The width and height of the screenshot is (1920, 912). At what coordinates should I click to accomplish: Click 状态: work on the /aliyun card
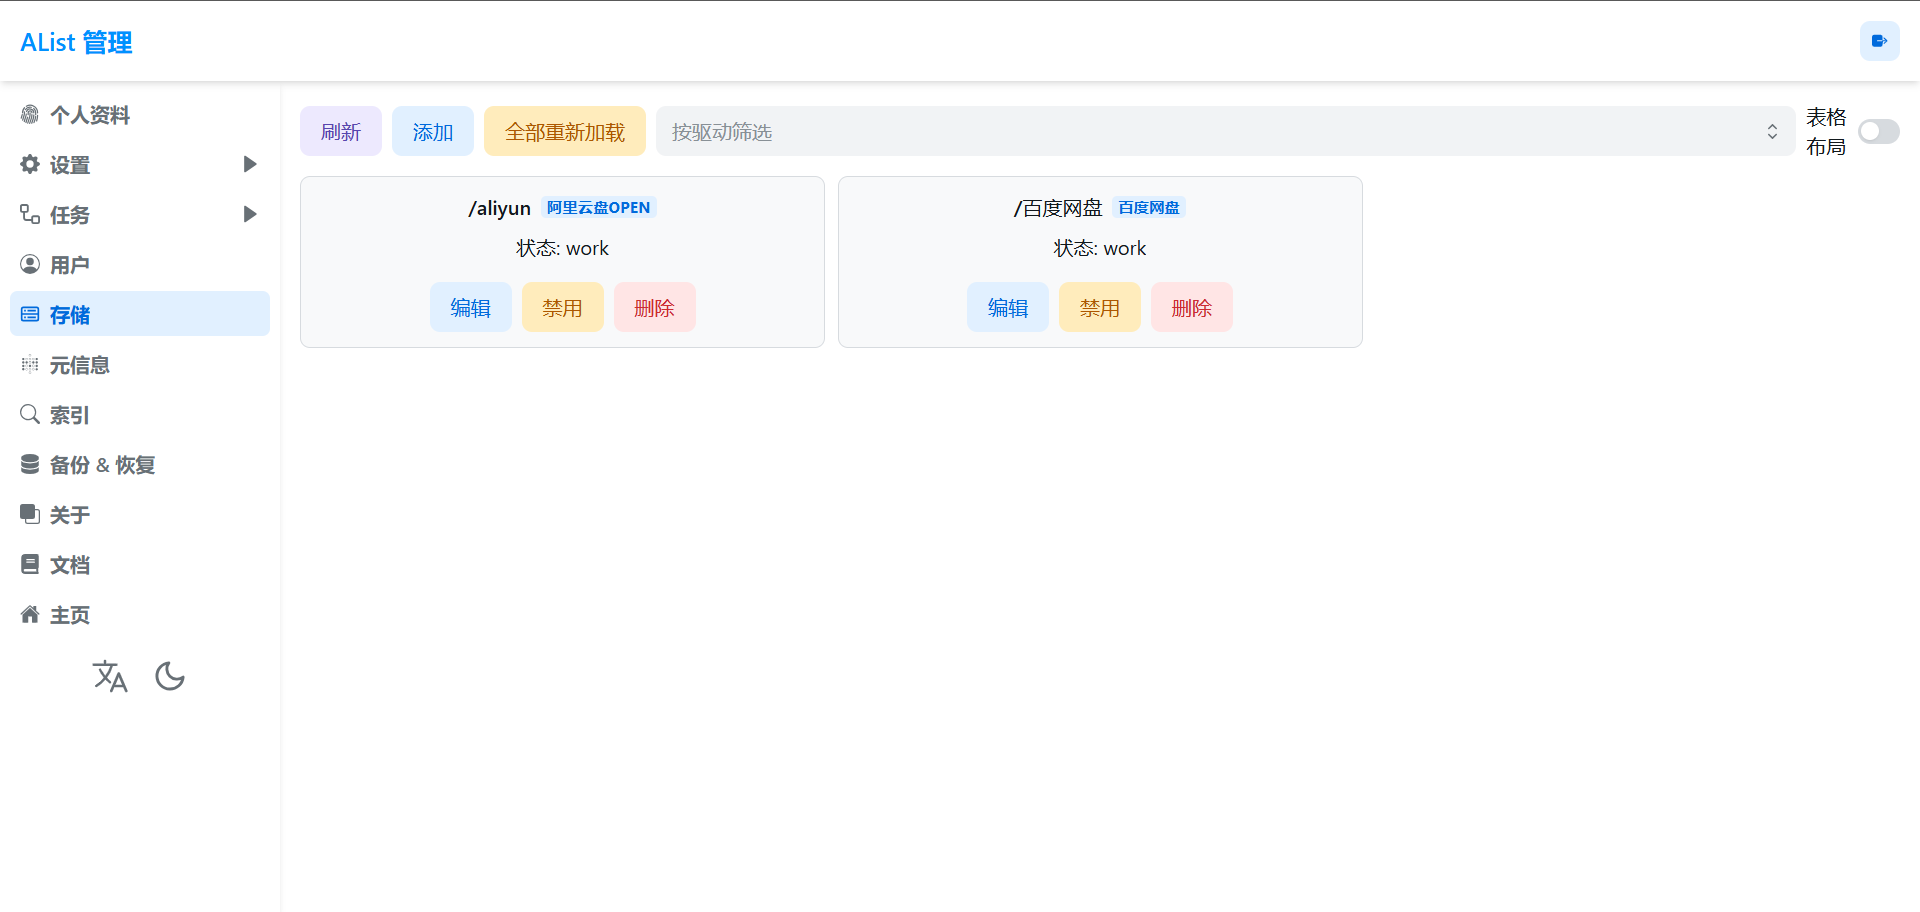562,248
